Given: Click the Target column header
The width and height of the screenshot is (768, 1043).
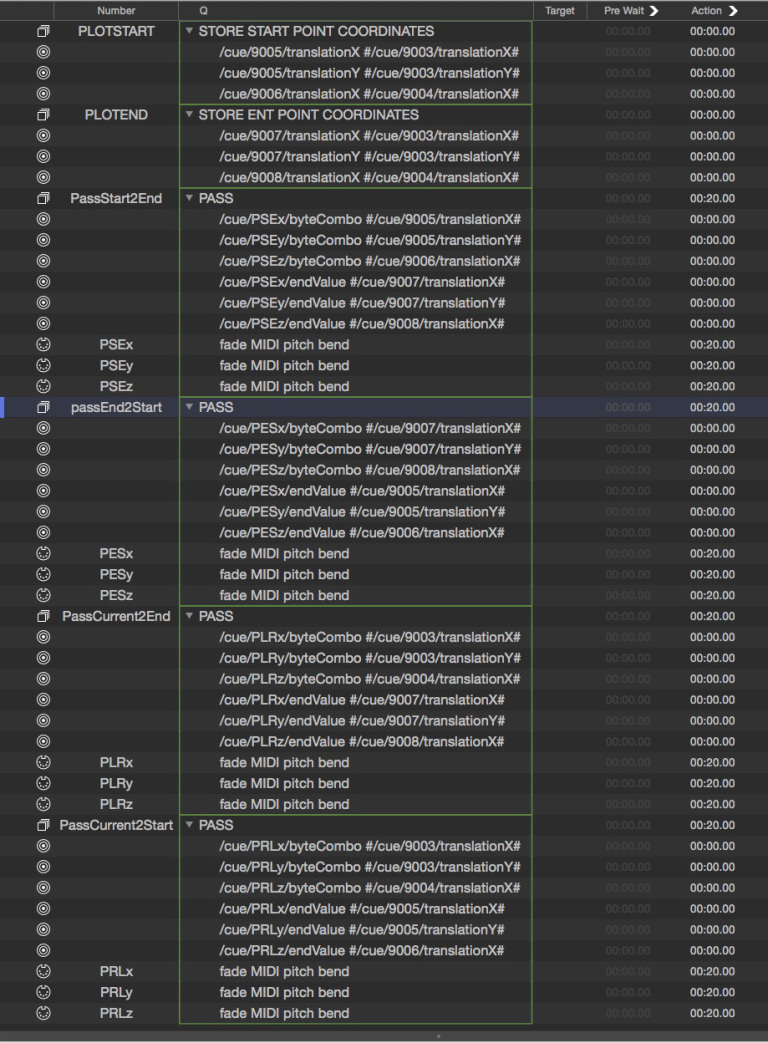Looking at the screenshot, I should [560, 10].
